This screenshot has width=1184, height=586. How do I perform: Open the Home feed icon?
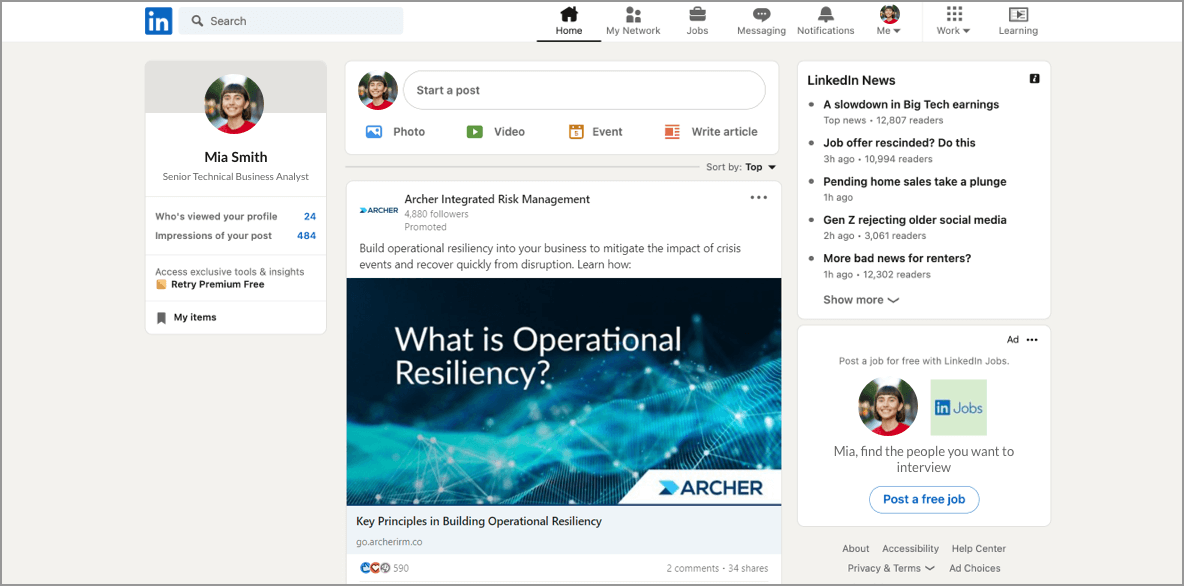click(x=569, y=14)
